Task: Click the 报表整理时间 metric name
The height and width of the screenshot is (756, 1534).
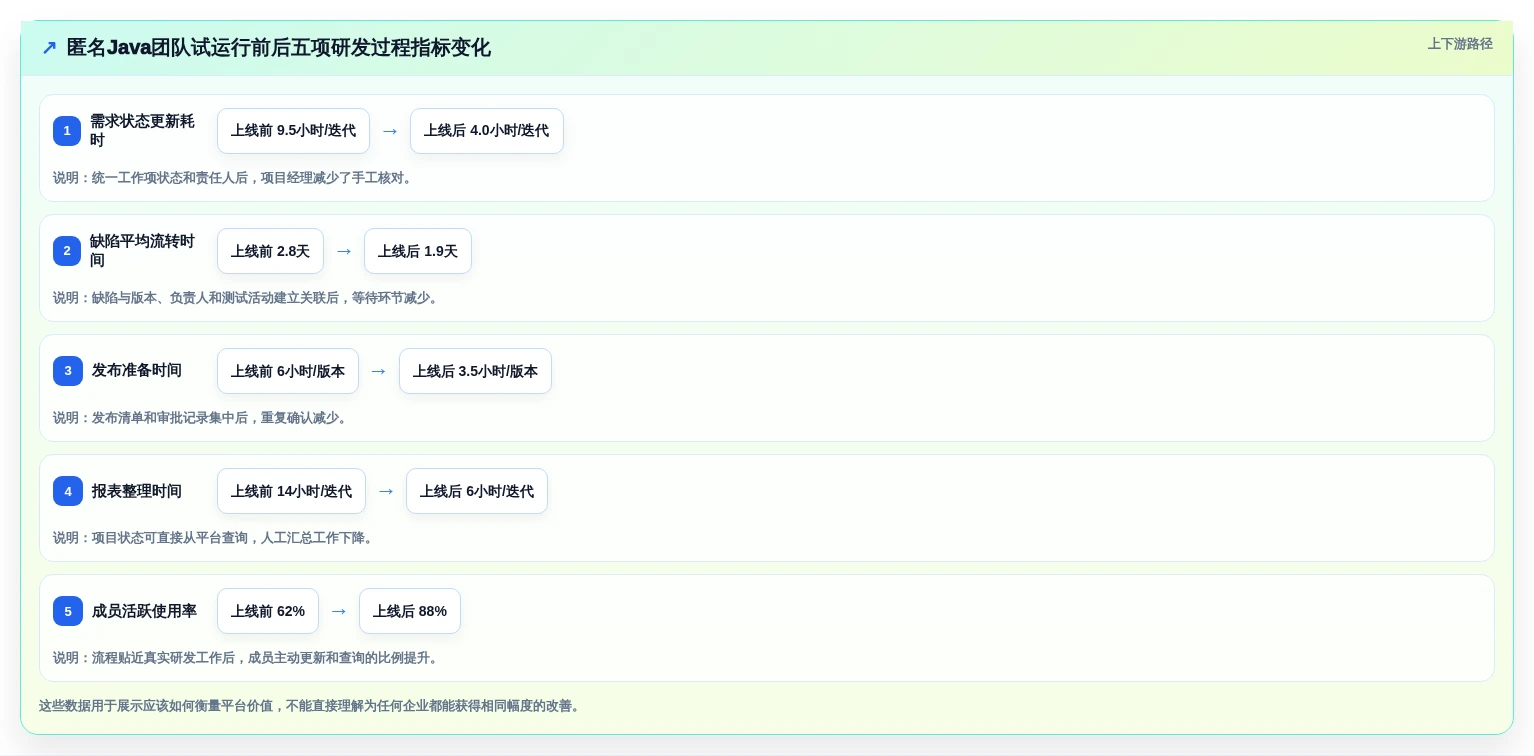Action: pos(137,491)
